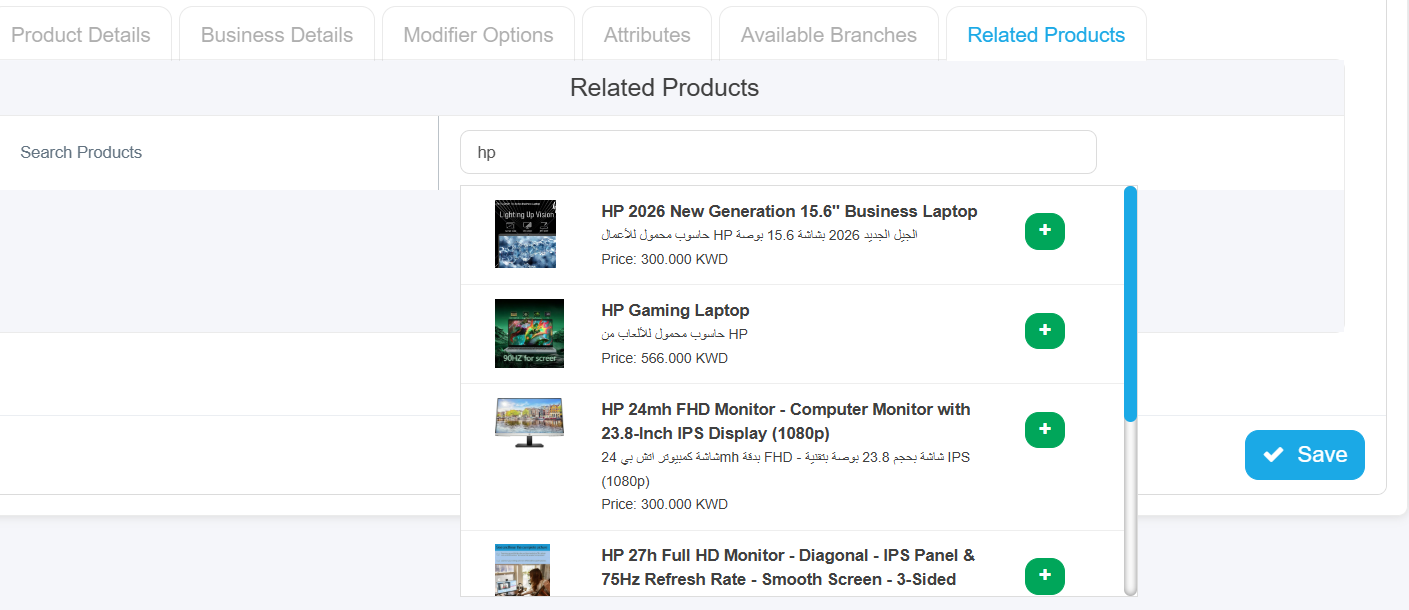Click the Related Products section heading
Image resolution: width=1409 pixels, height=610 pixels.
coord(664,88)
